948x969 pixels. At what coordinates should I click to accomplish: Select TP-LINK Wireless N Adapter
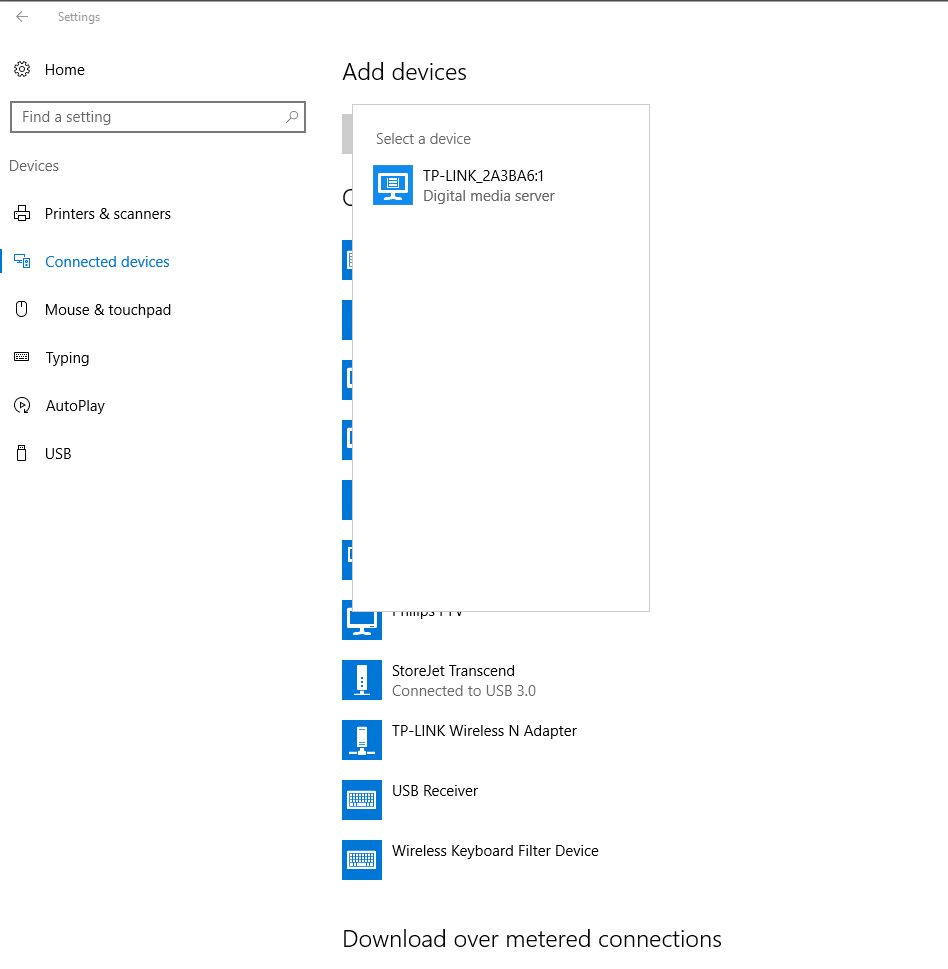coord(484,731)
